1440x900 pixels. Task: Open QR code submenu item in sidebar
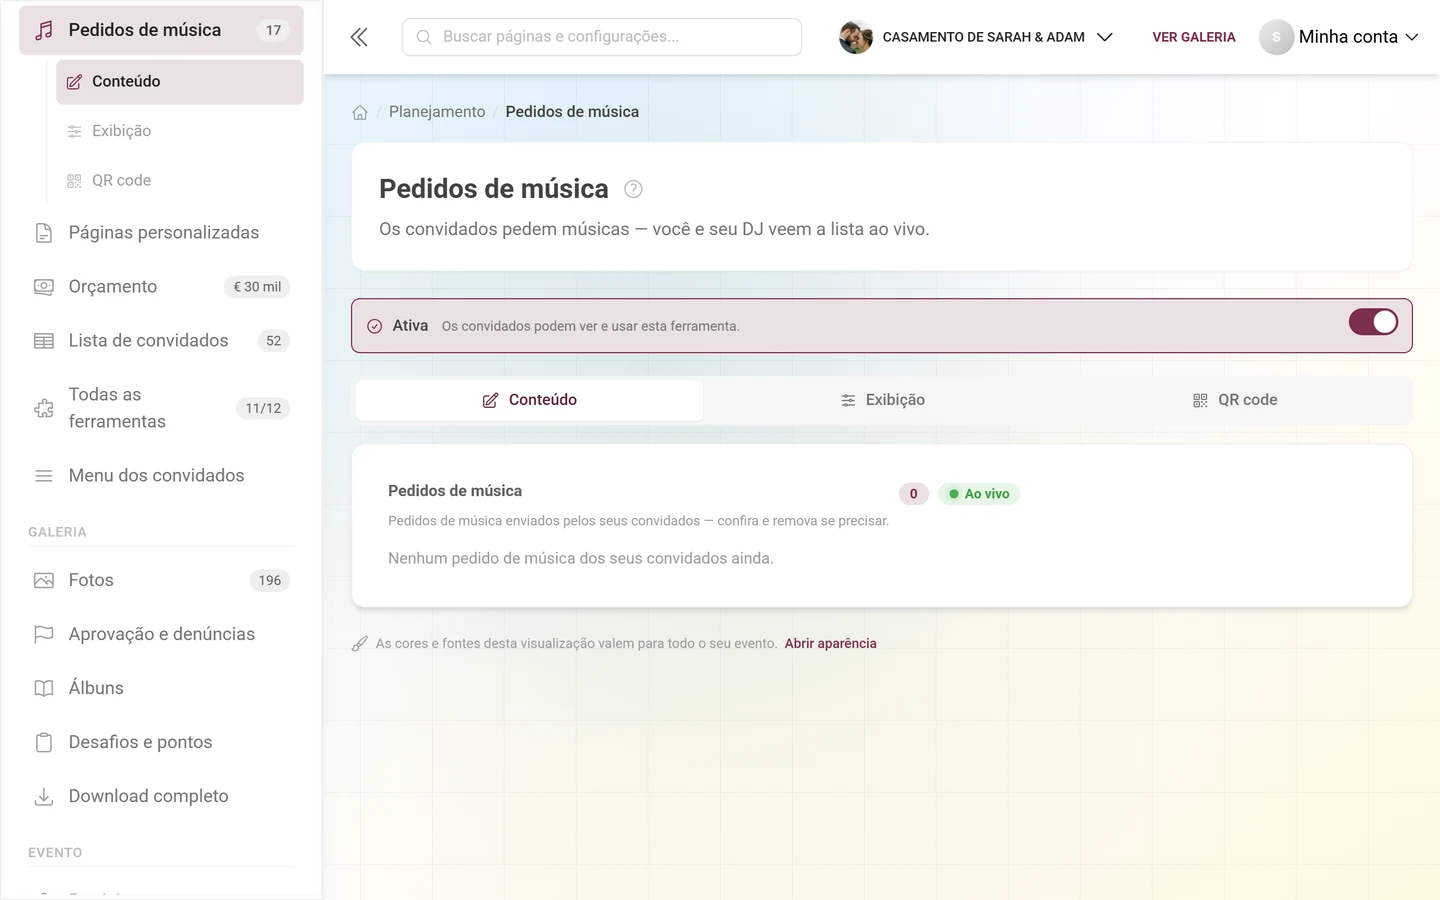coord(180,181)
